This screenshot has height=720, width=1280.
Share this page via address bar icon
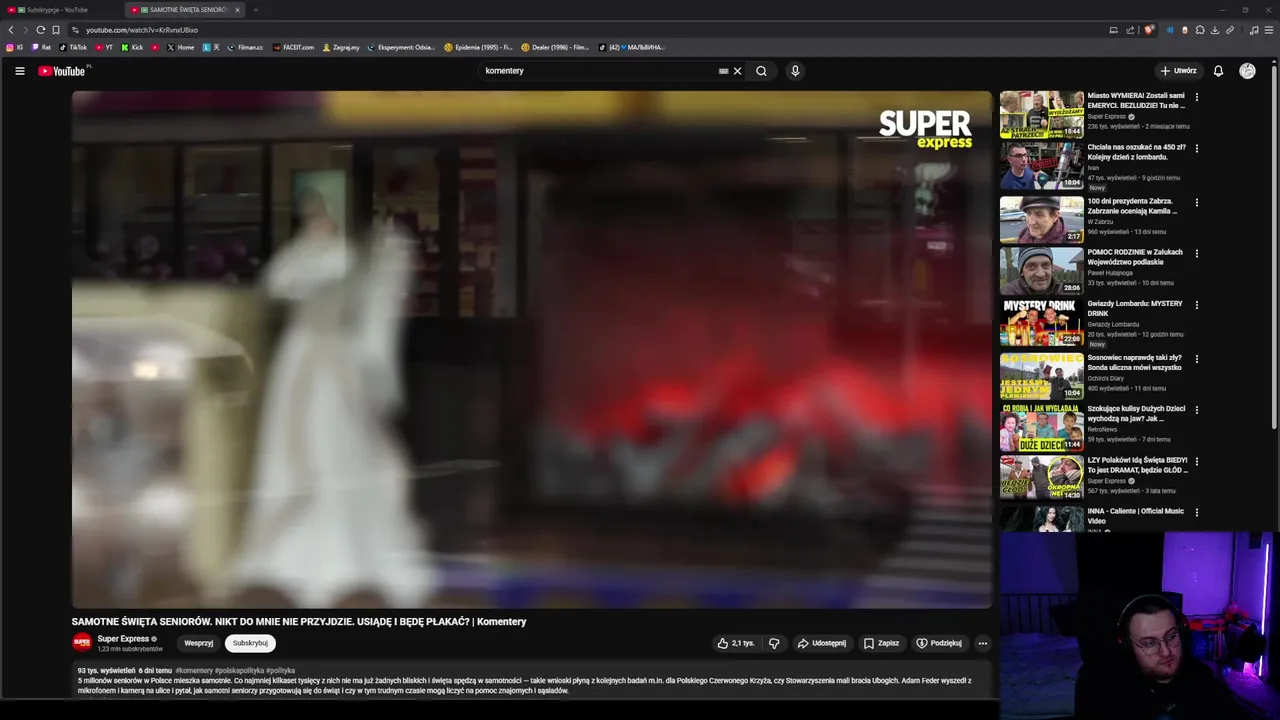click(1130, 30)
